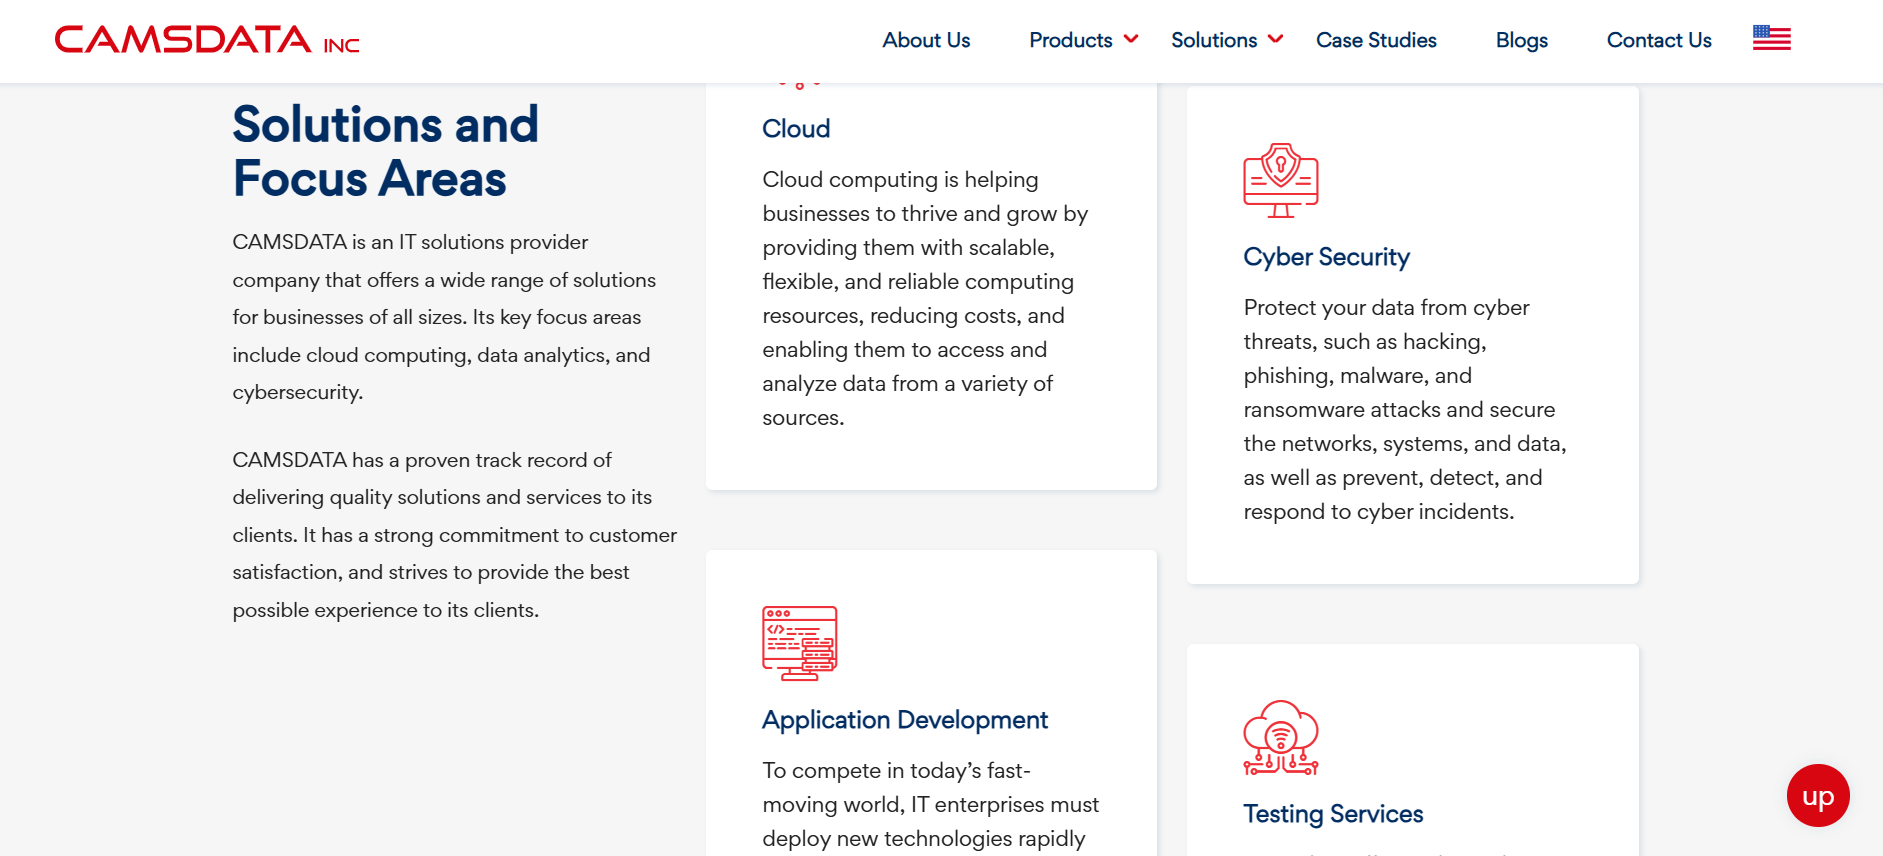Select the Products menu label
Screen dimensions: 1883x856
pos(1070,40)
